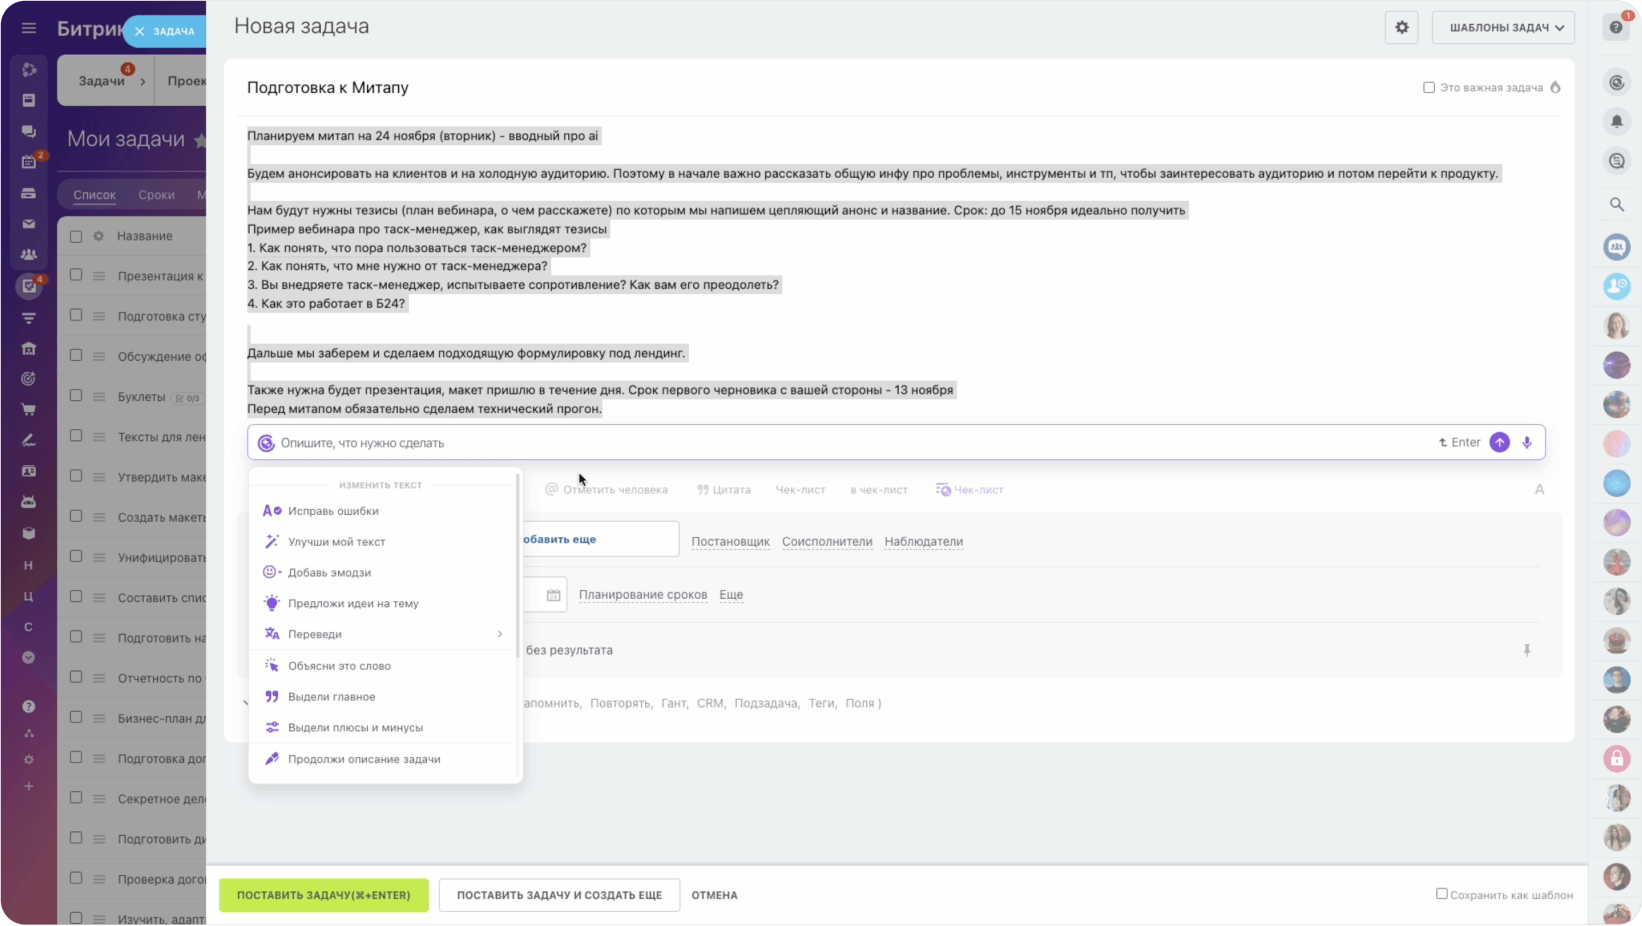
Task: Expand 'Еще' next to Планирование сроков
Action: click(731, 594)
